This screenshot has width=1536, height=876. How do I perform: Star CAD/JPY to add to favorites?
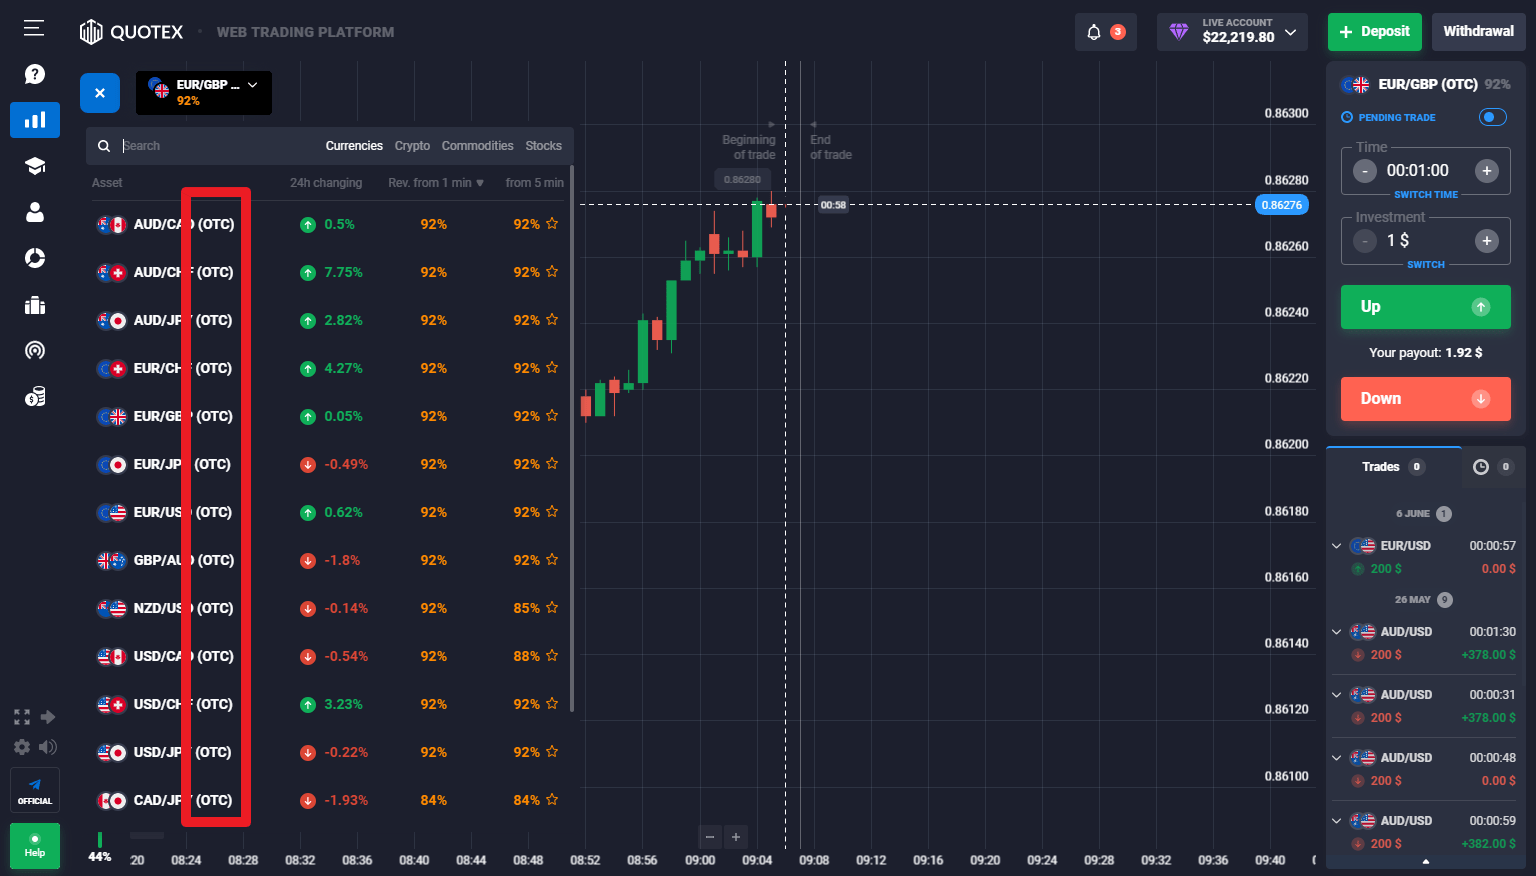[x=553, y=799]
